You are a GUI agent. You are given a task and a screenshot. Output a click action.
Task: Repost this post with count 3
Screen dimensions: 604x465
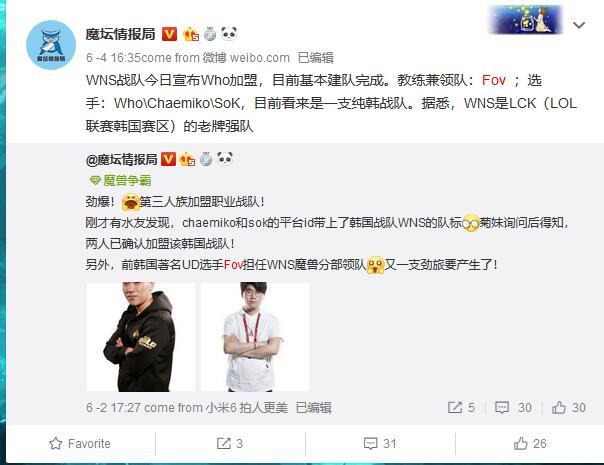tap(230, 443)
